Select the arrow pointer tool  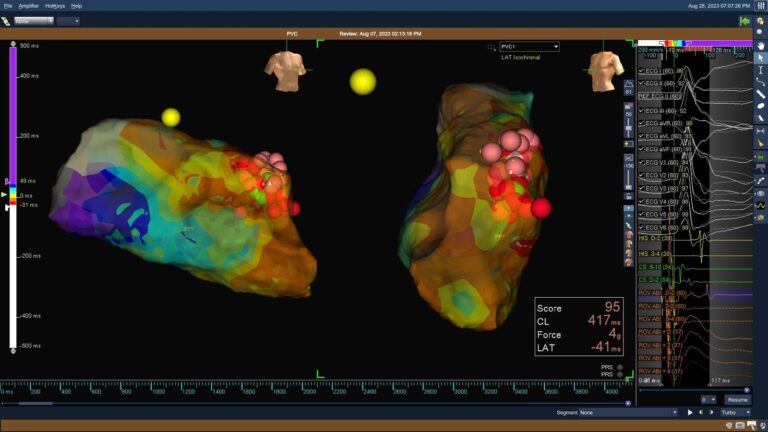click(x=760, y=58)
